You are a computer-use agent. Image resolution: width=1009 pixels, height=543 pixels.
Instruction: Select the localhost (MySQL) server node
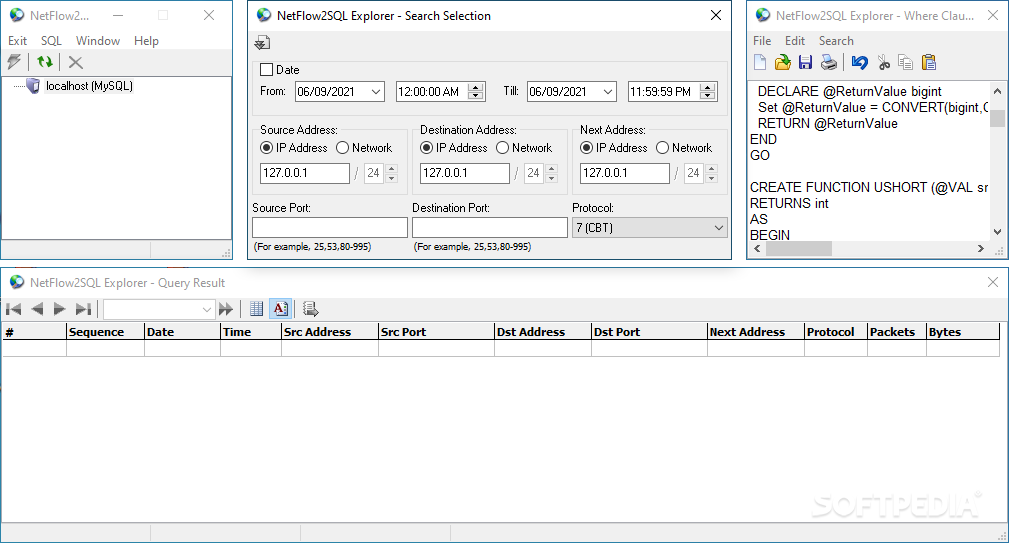click(89, 86)
